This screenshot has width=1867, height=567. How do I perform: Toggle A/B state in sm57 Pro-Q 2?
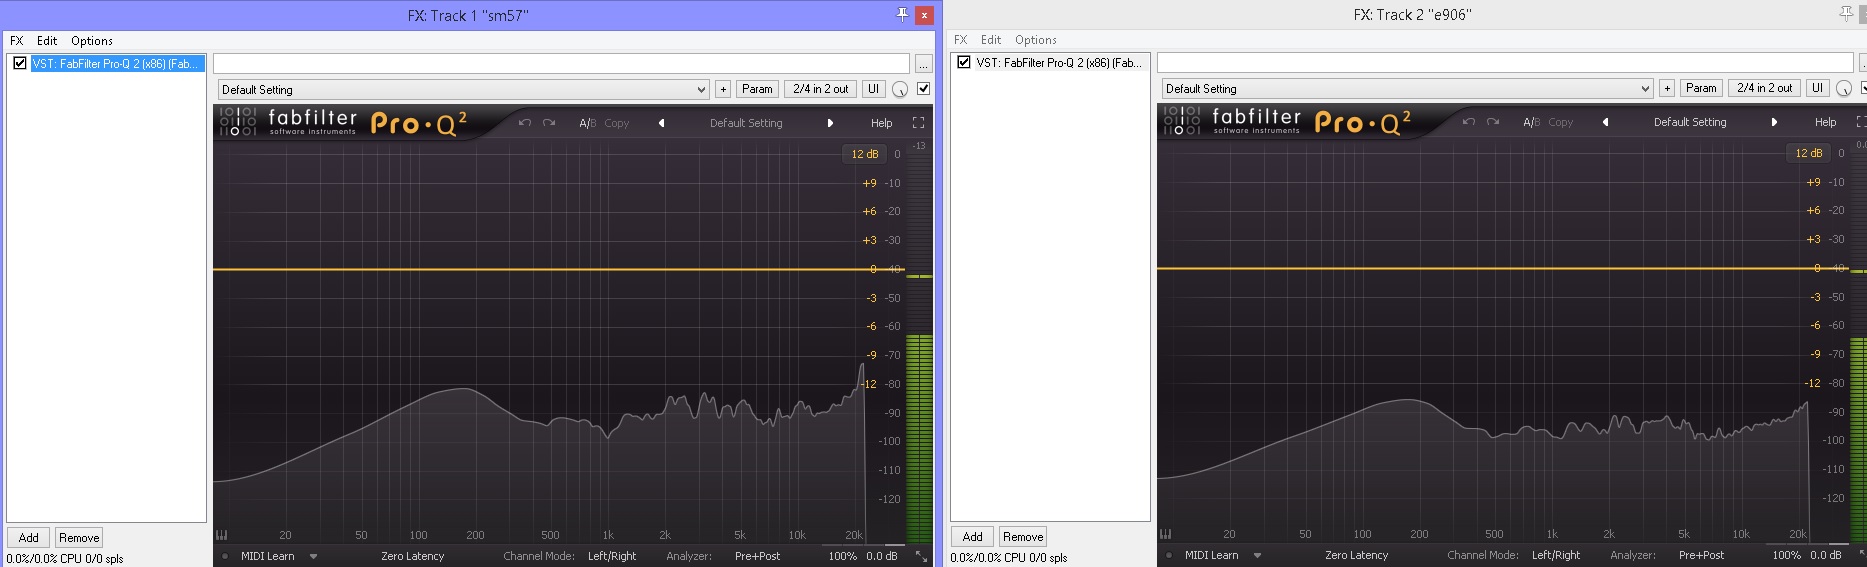(587, 123)
